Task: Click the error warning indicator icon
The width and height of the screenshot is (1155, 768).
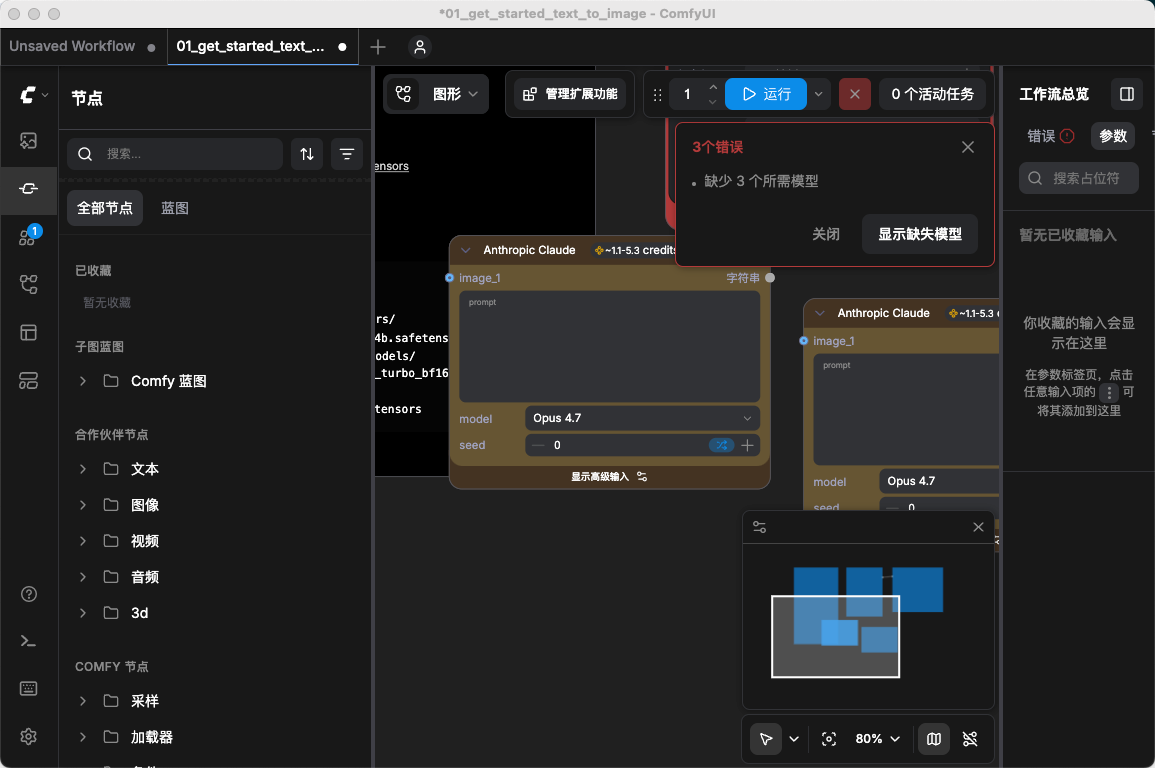Action: tap(1067, 136)
